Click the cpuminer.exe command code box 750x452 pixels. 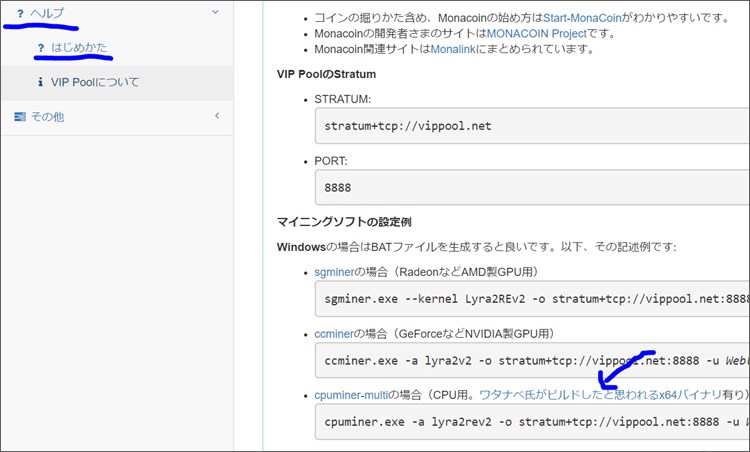[x=532, y=422]
